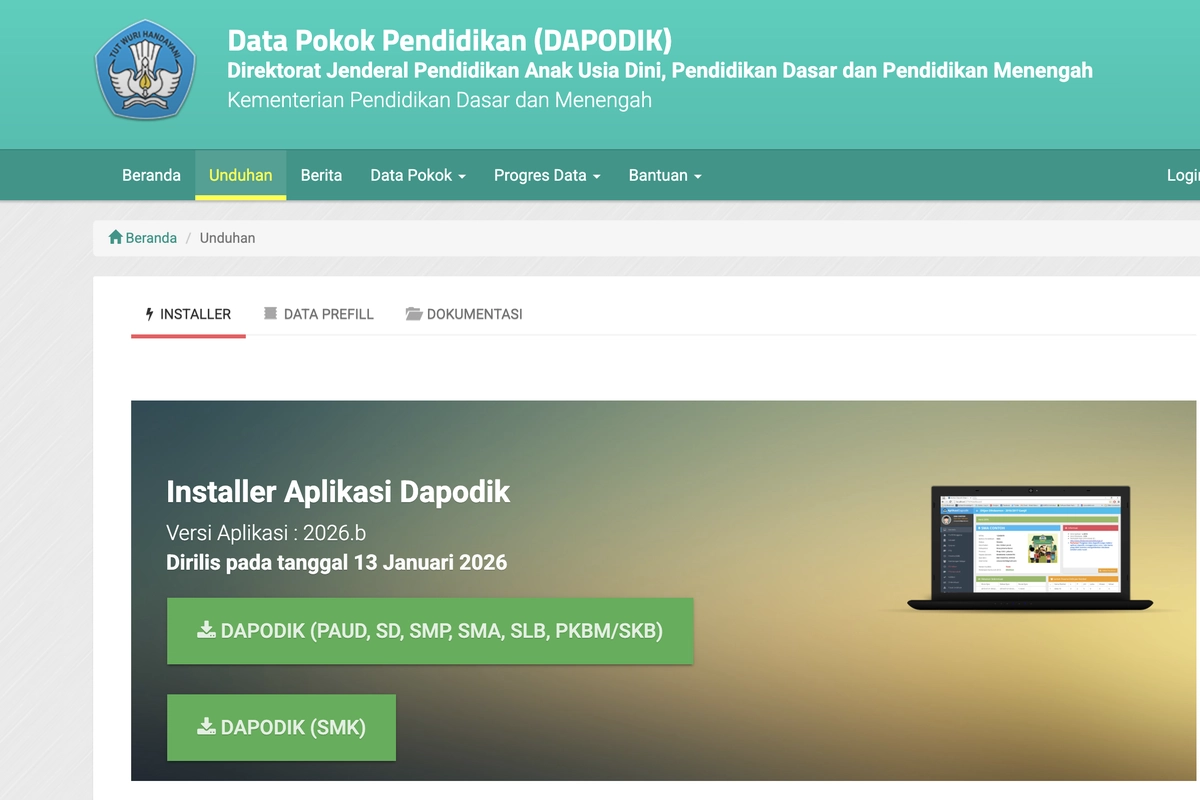Download DAPODIK (PAUD, SD, SMP, SMA, SLB, PKBM/SKB)

click(x=430, y=631)
